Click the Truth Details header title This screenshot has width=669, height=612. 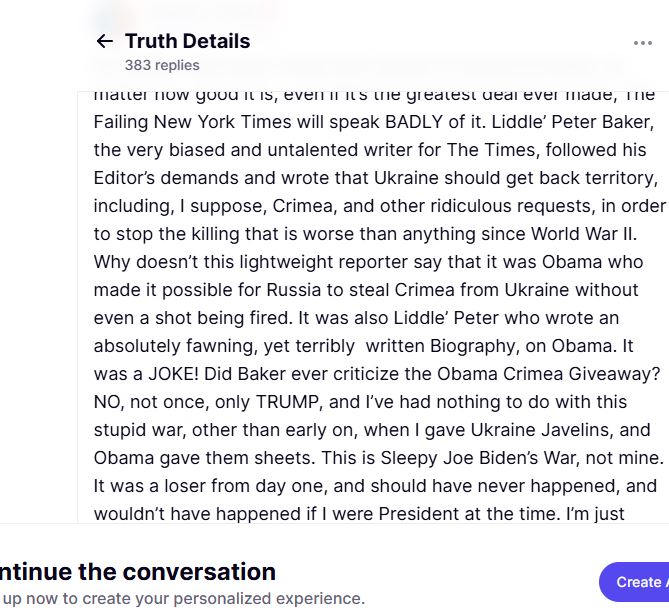[x=188, y=41]
